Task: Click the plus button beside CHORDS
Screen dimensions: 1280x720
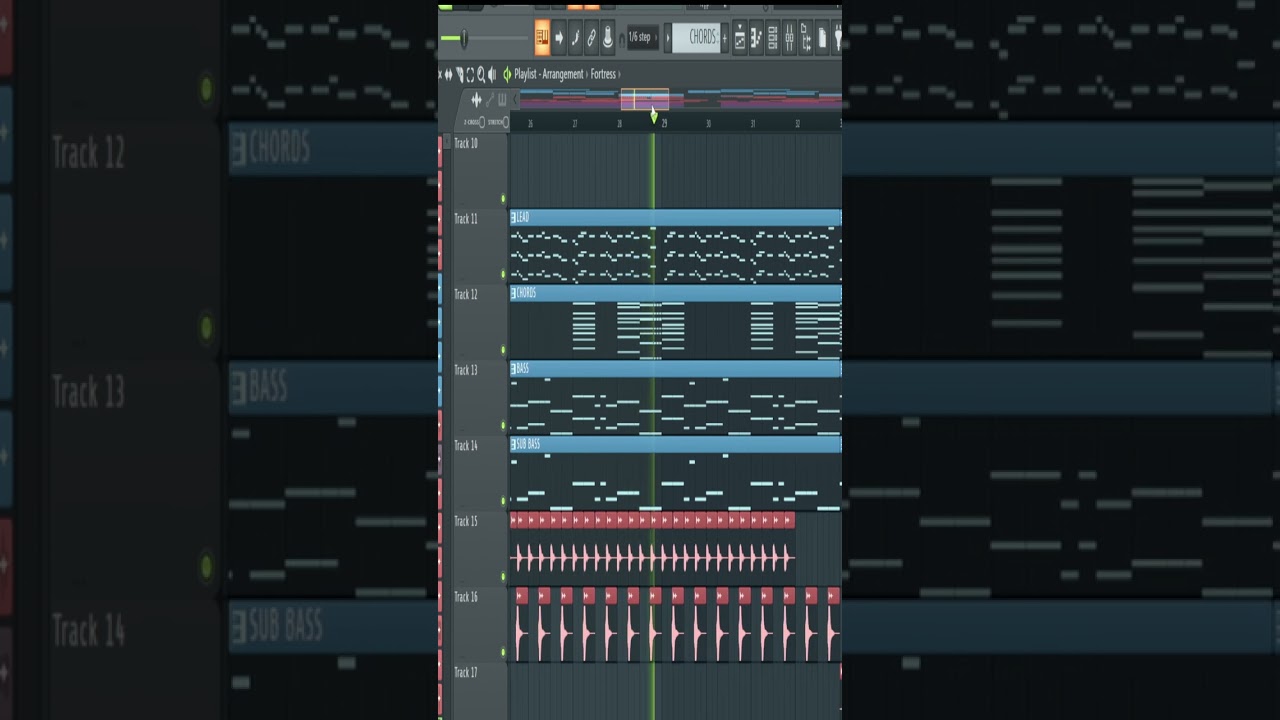Action: (x=725, y=38)
